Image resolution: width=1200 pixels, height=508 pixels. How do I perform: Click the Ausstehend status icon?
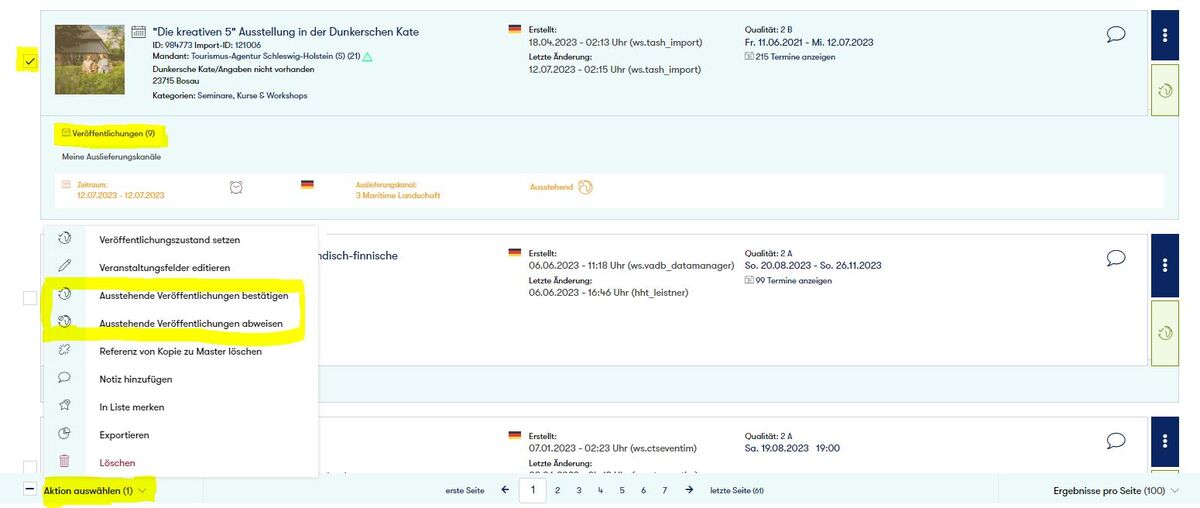[x=585, y=187]
